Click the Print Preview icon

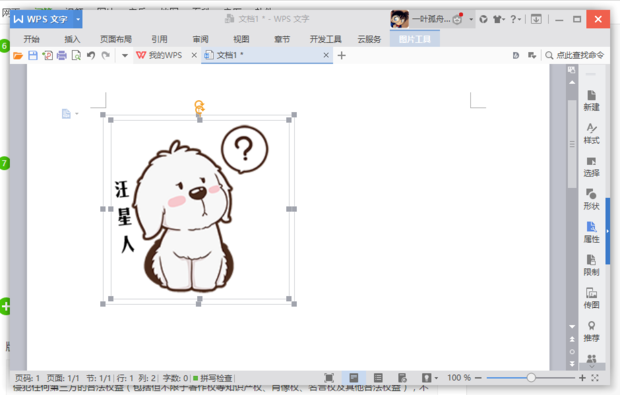(x=76, y=55)
